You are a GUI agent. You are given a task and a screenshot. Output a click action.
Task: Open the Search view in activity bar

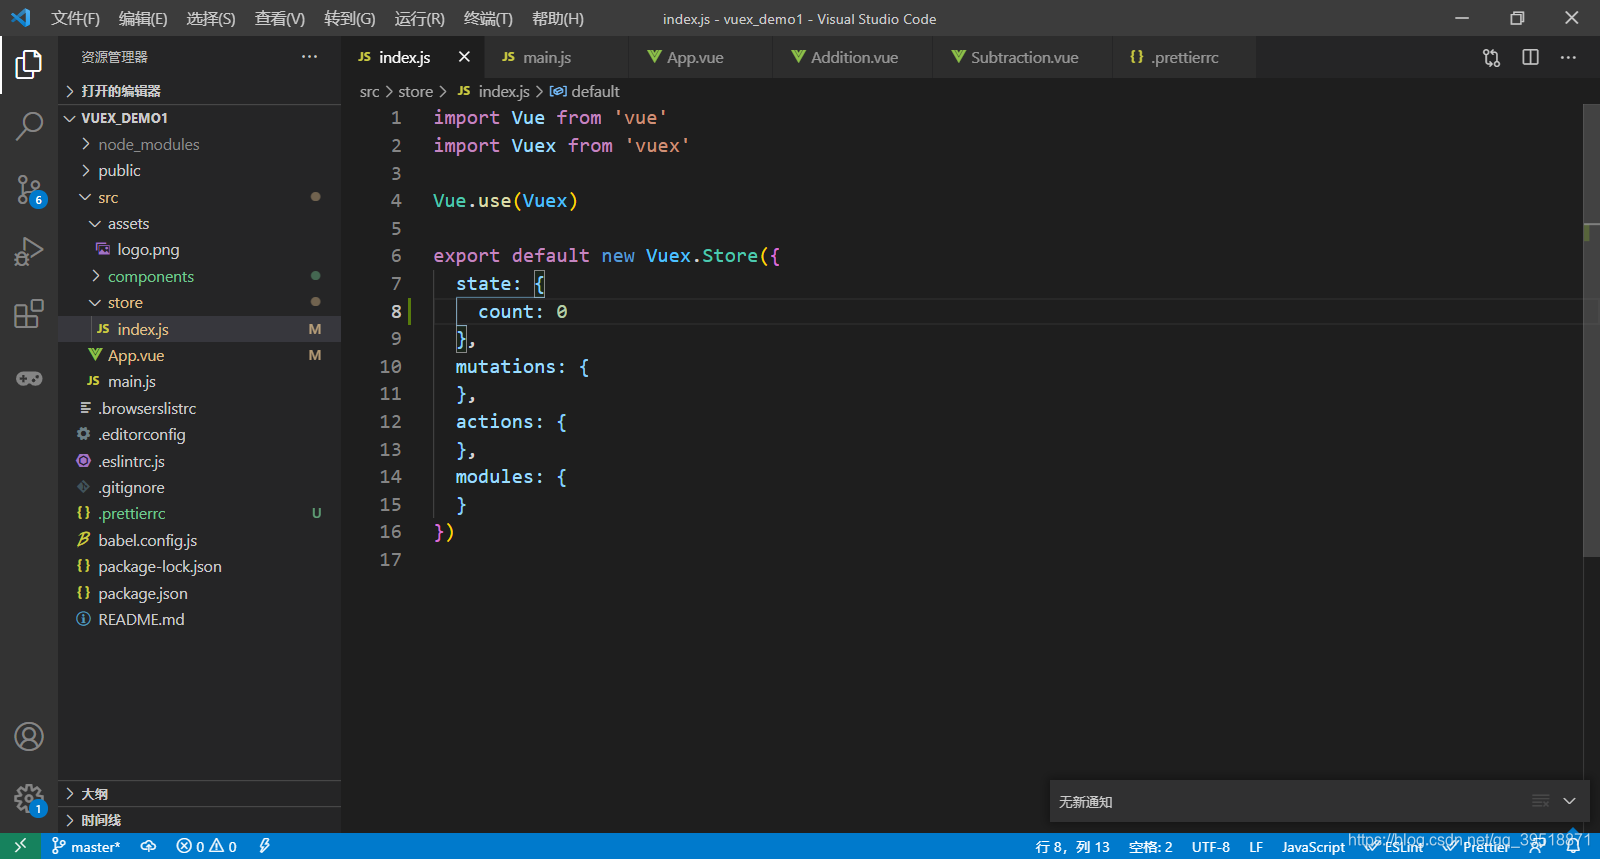[29, 126]
